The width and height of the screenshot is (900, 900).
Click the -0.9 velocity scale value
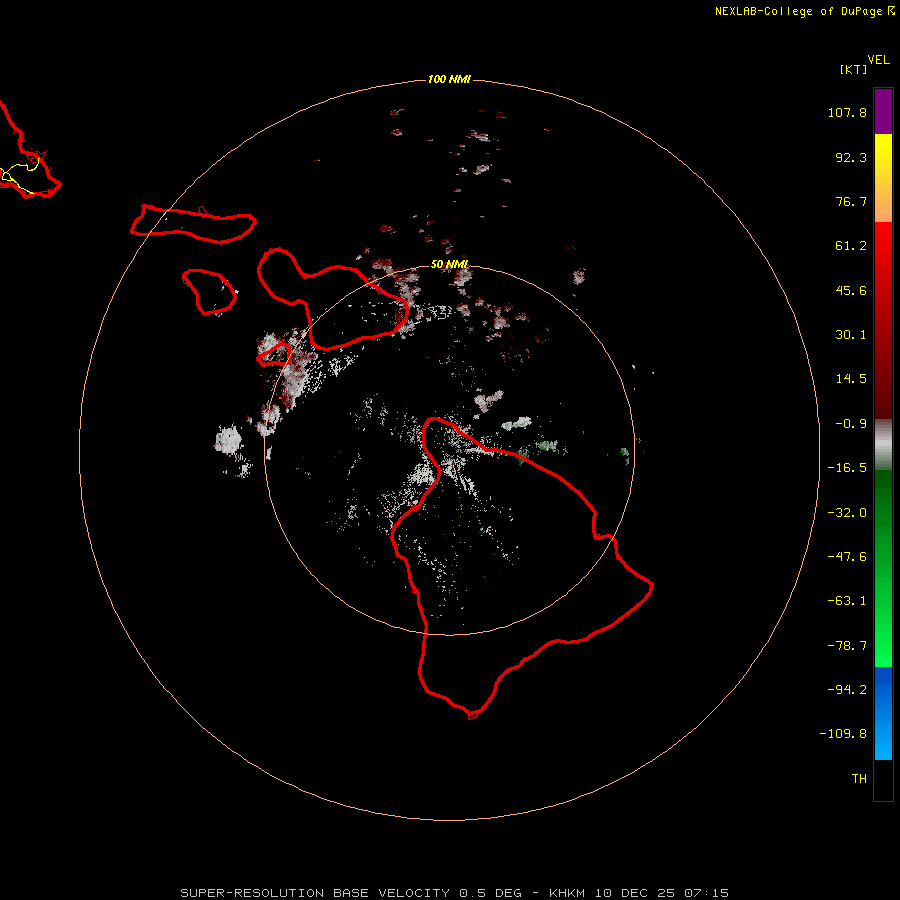click(851, 424)
